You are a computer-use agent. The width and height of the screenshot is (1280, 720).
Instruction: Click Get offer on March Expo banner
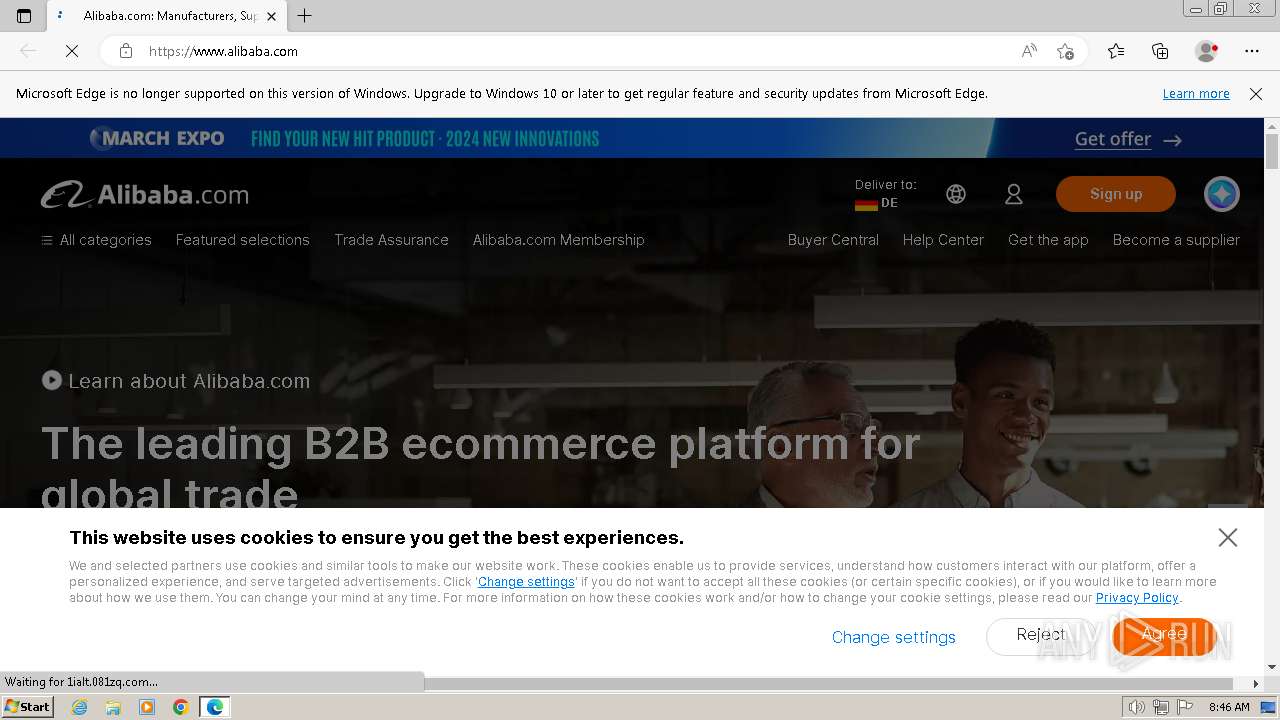1128,139
